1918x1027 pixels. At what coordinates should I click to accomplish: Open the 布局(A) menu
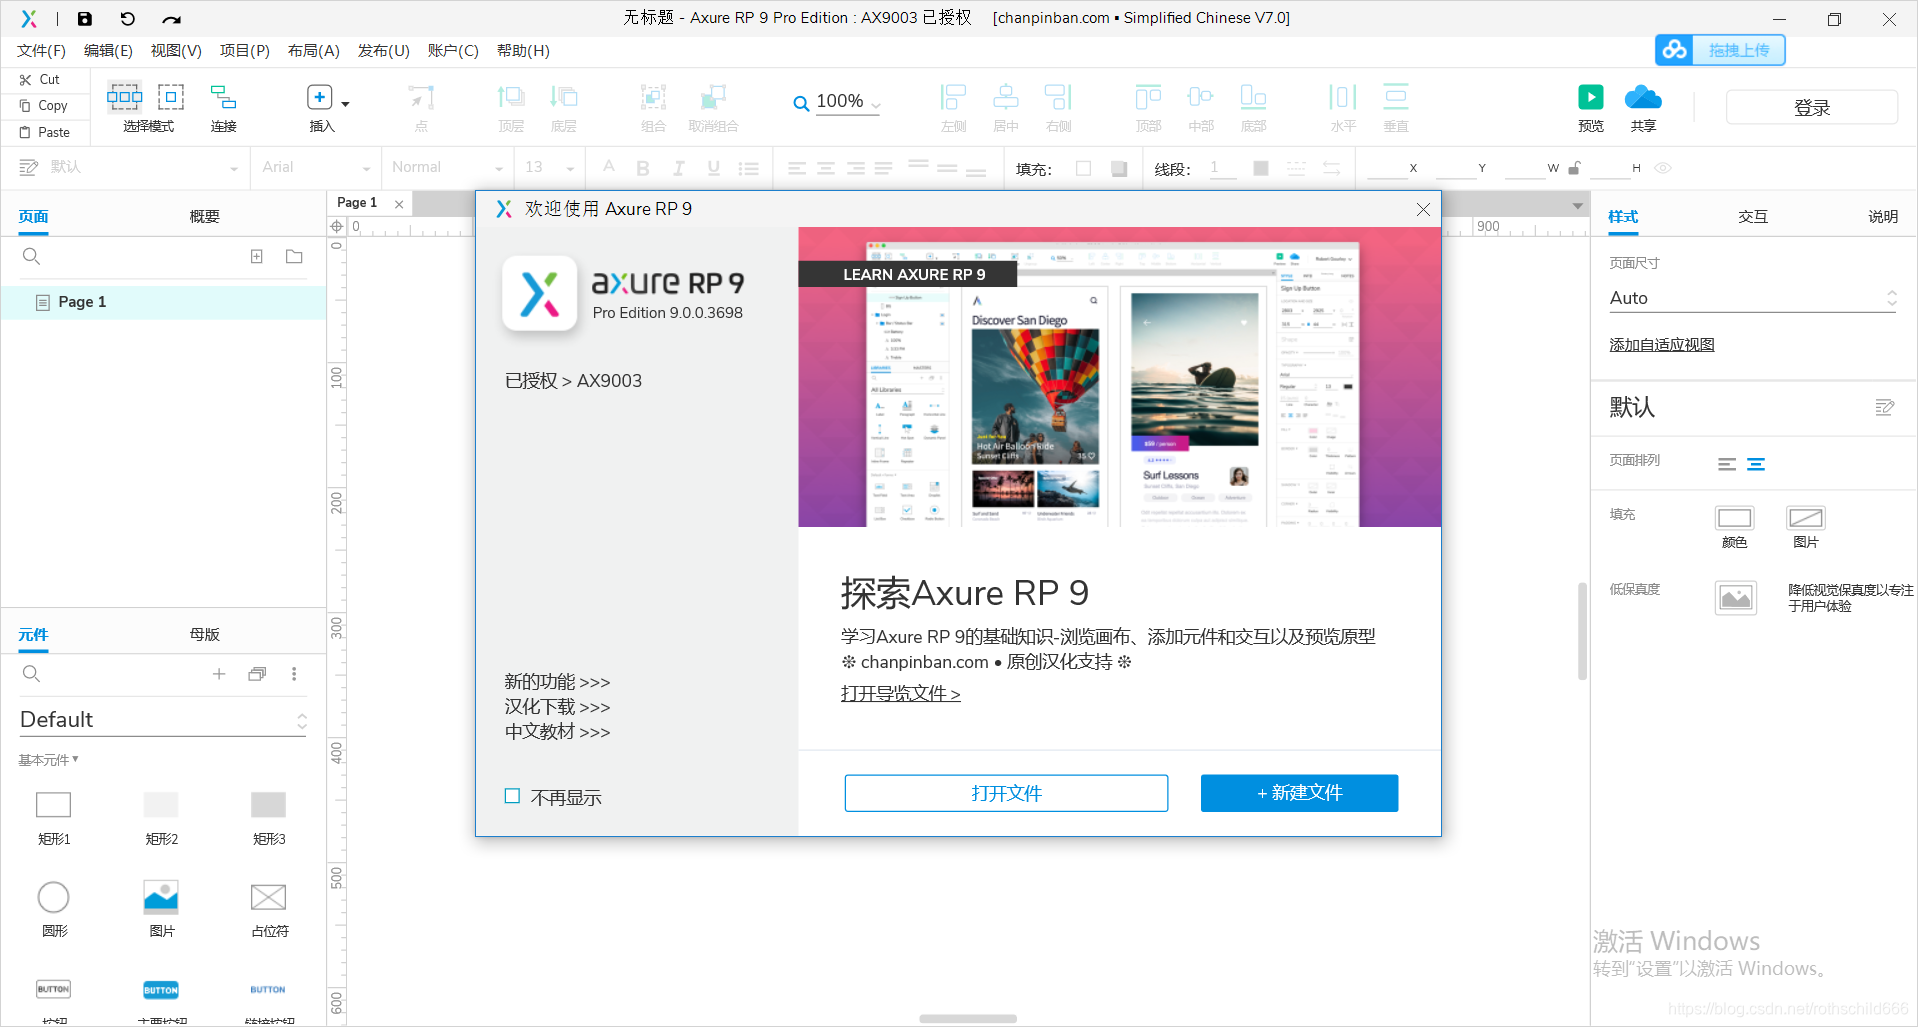tap(314, 51)
